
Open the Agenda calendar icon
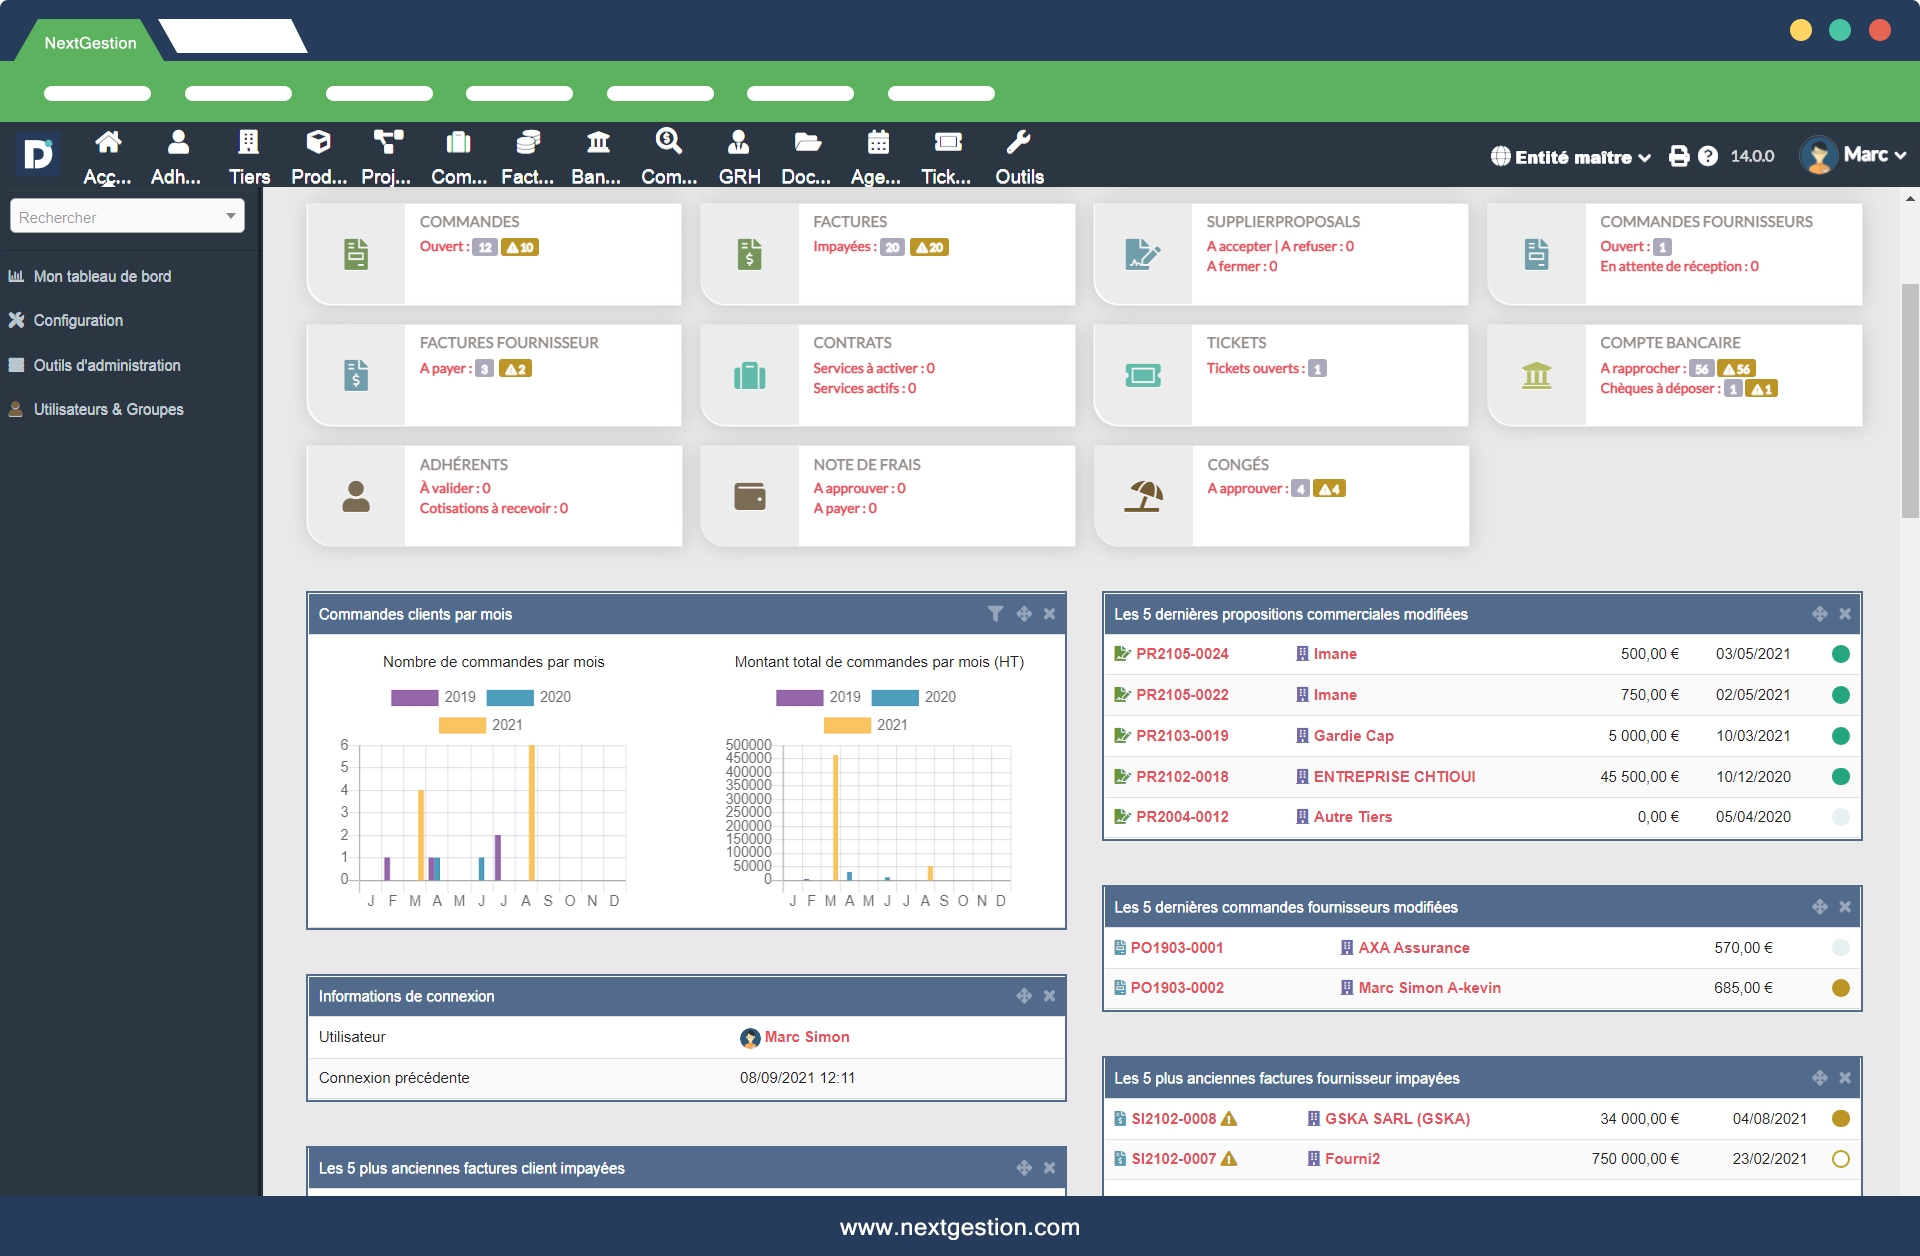click(x=877, y=143)
